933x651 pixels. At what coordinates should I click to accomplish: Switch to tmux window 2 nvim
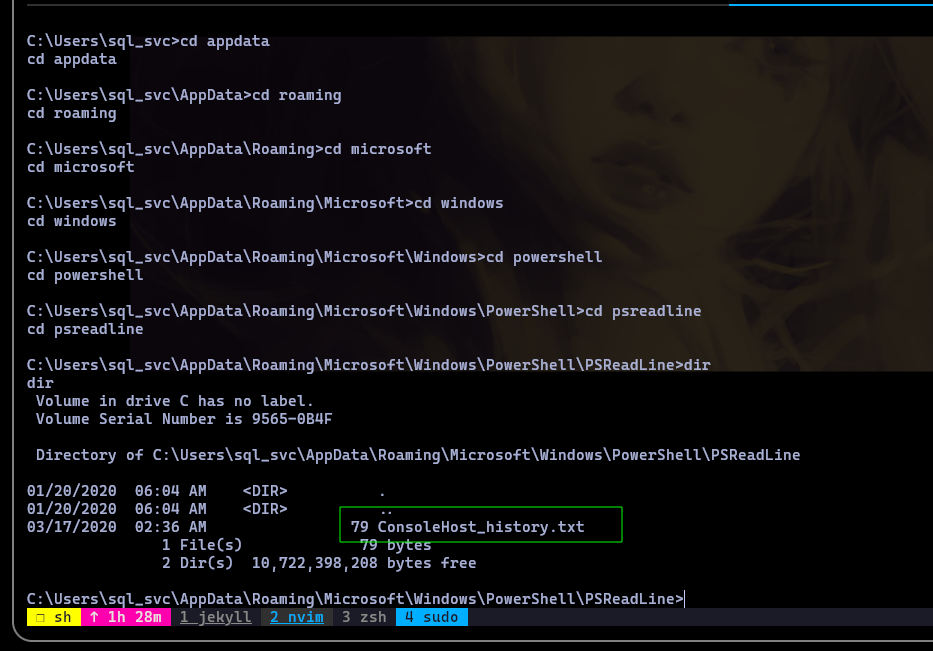pyautogui.click(x=296, y=617)
